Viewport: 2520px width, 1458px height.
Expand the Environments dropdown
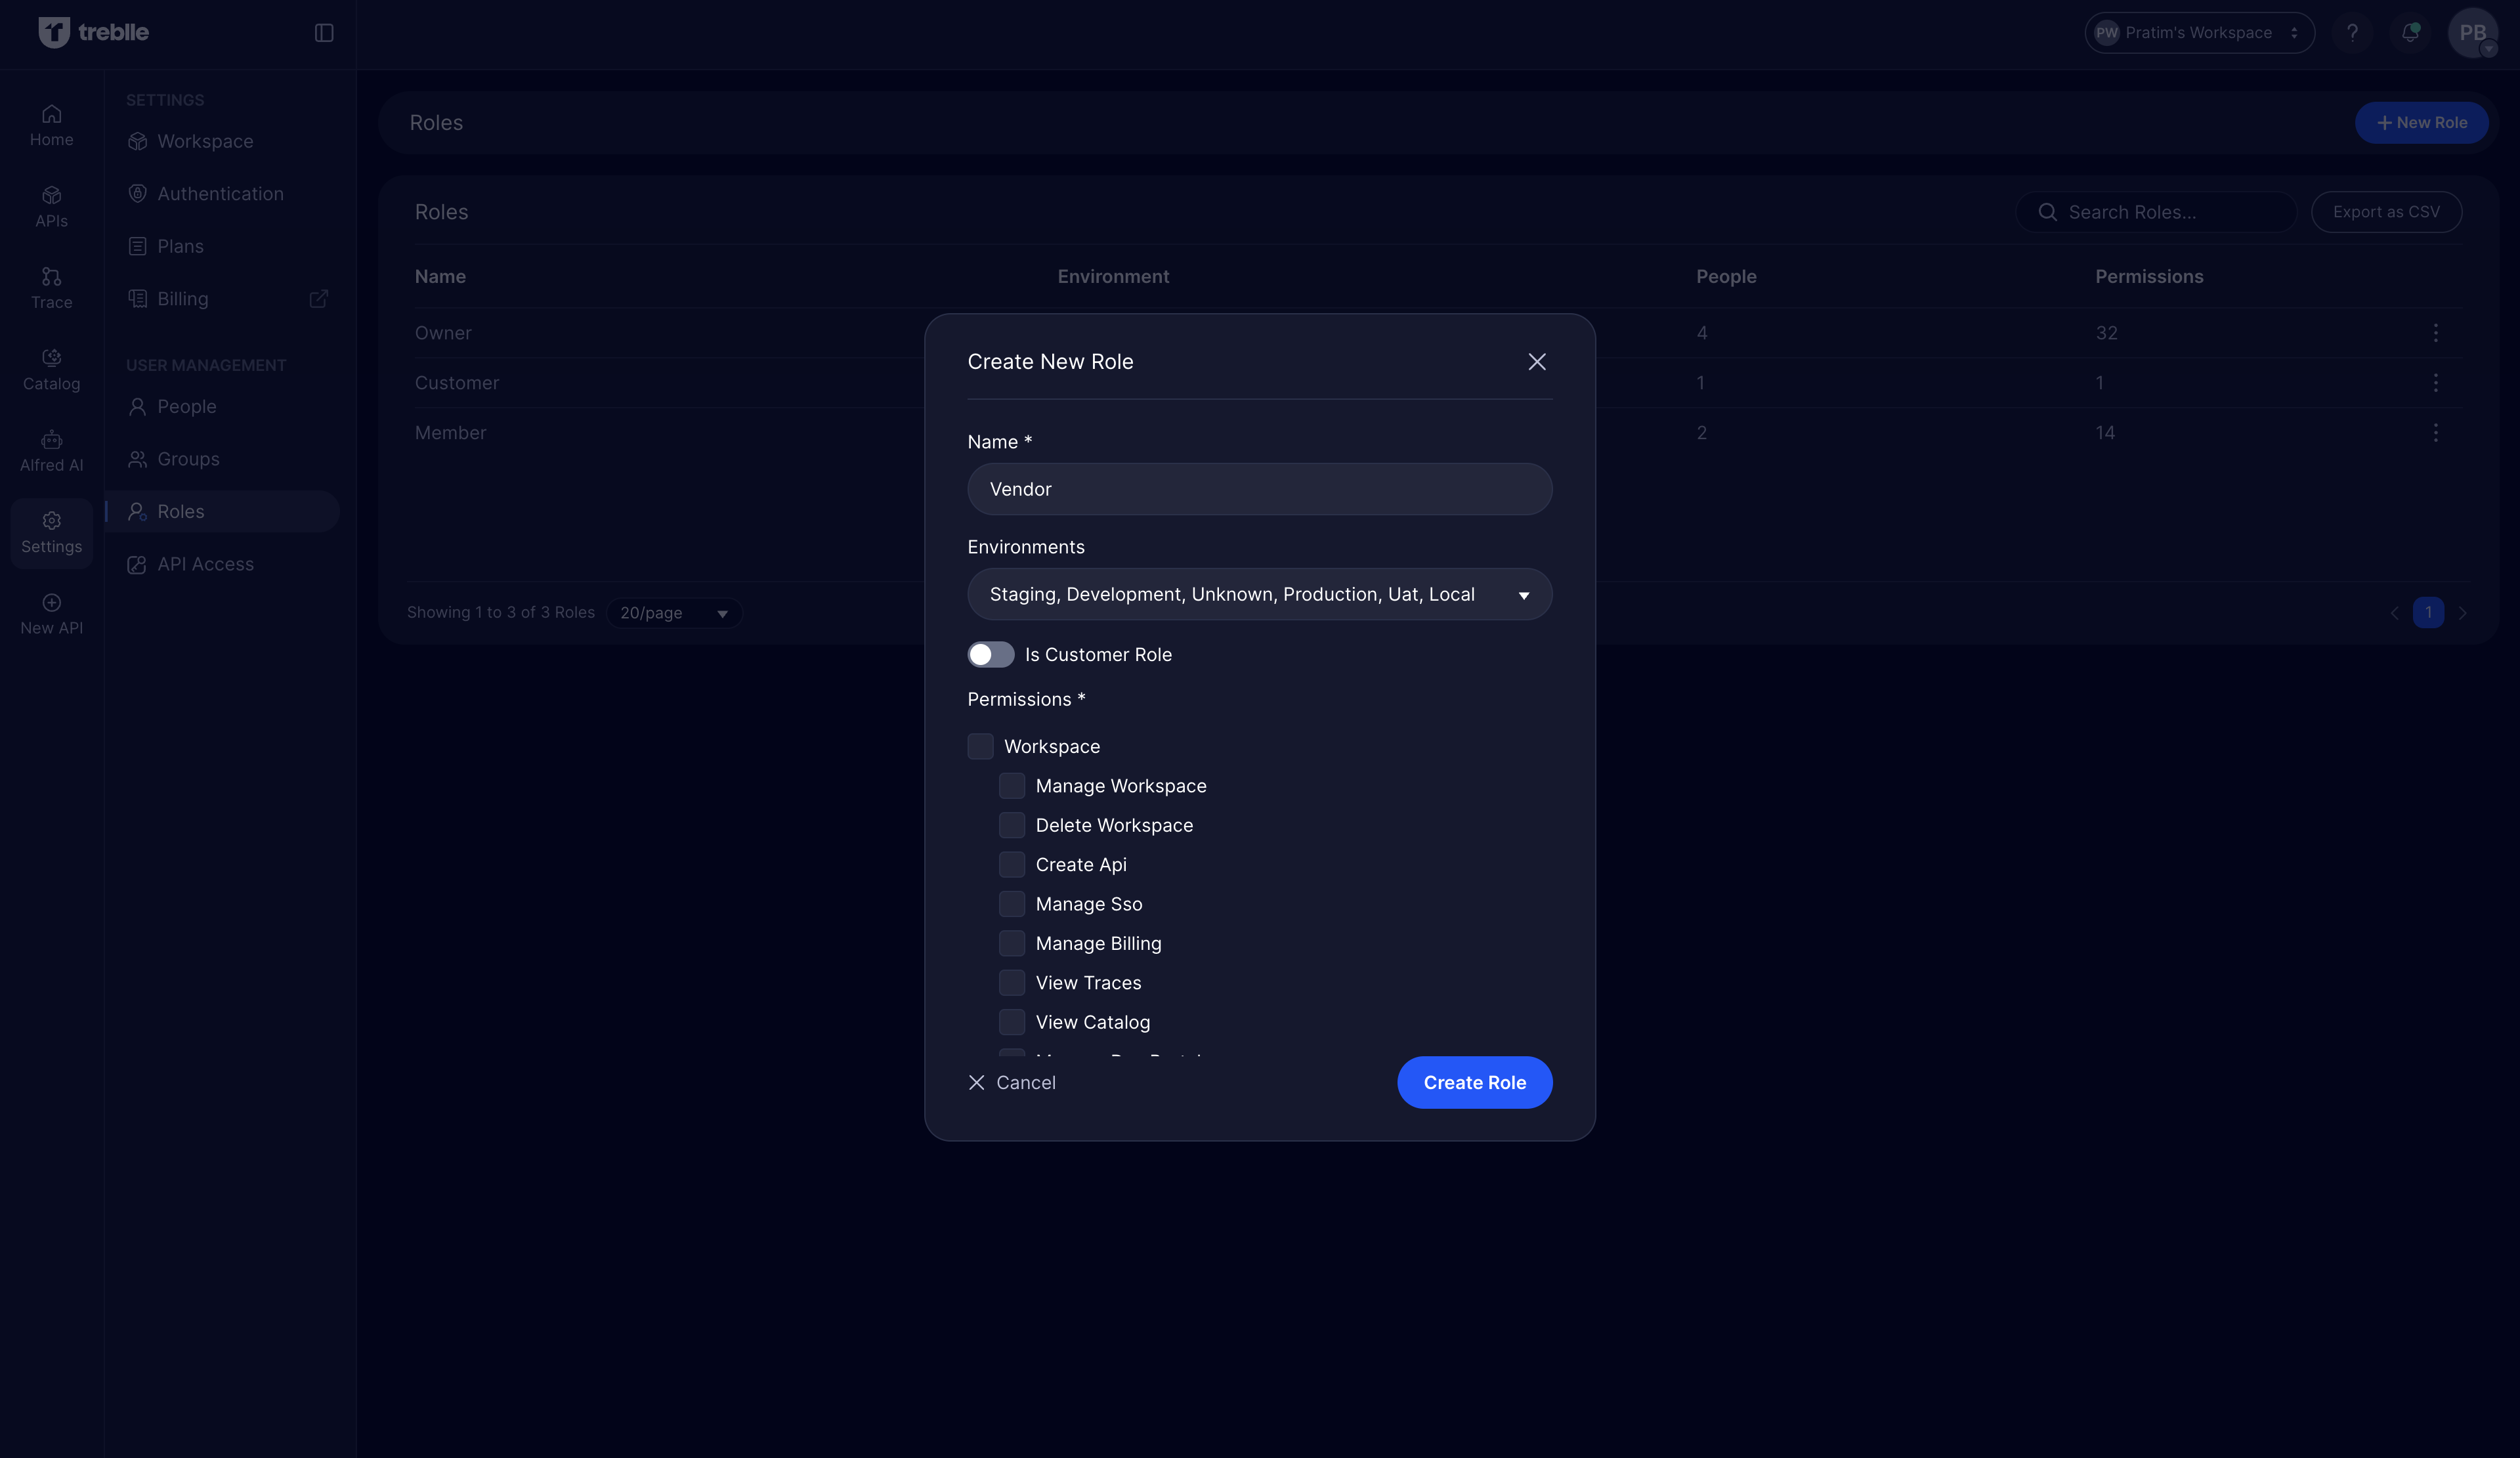1259,594
